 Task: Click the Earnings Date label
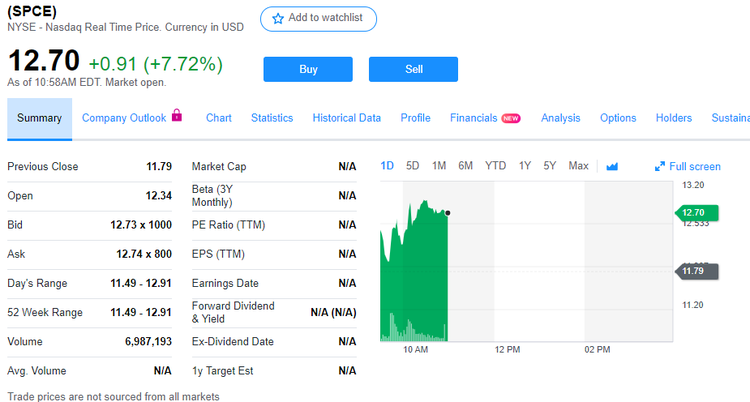(225, 283)
